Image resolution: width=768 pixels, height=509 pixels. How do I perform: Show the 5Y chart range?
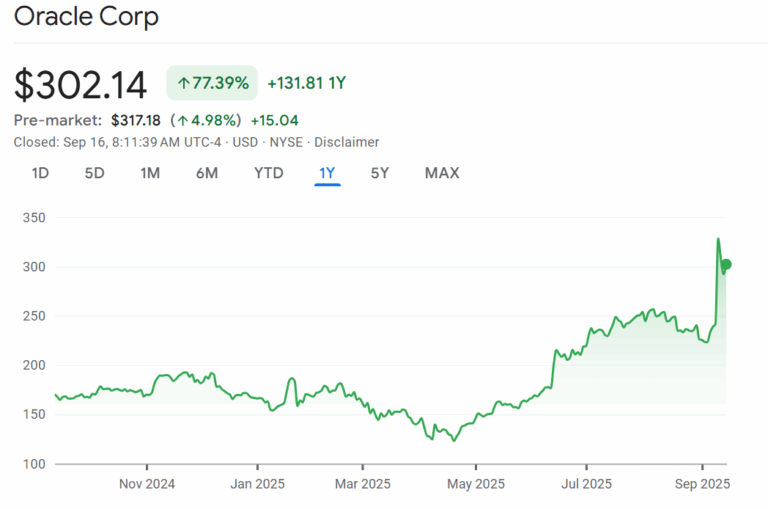pyautogui.click(x=380, y=173)
